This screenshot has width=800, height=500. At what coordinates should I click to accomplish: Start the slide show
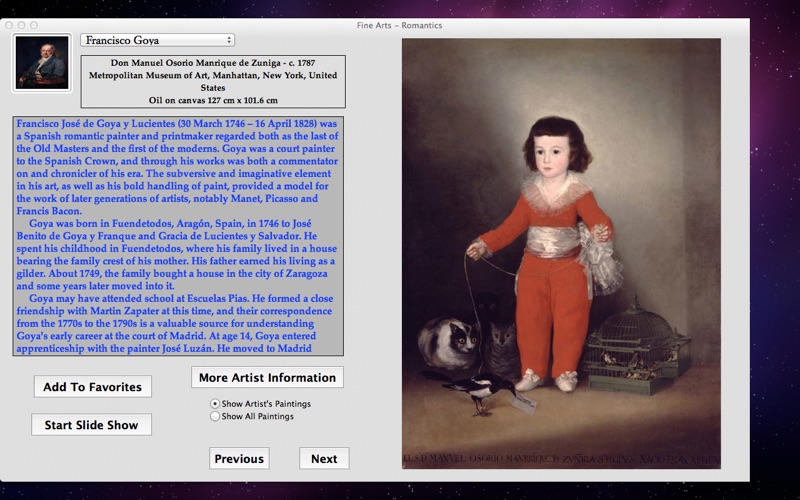point(91,424)
